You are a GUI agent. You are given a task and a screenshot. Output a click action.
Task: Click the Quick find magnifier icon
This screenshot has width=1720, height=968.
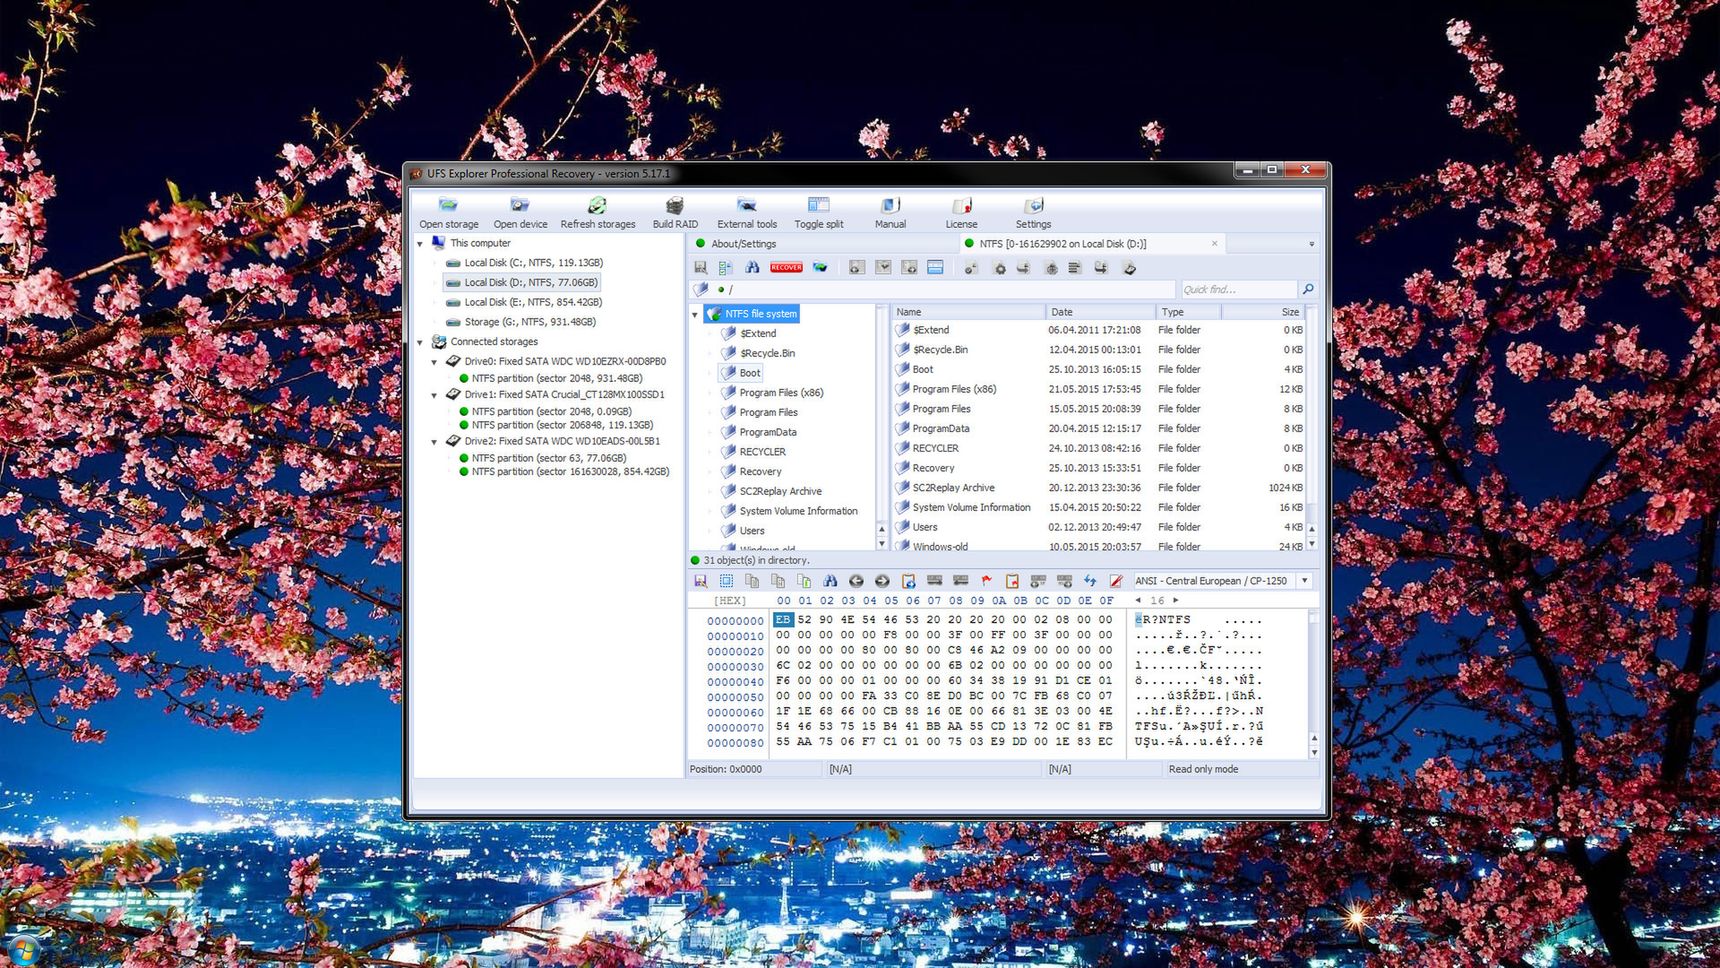tap(1307, 289)
